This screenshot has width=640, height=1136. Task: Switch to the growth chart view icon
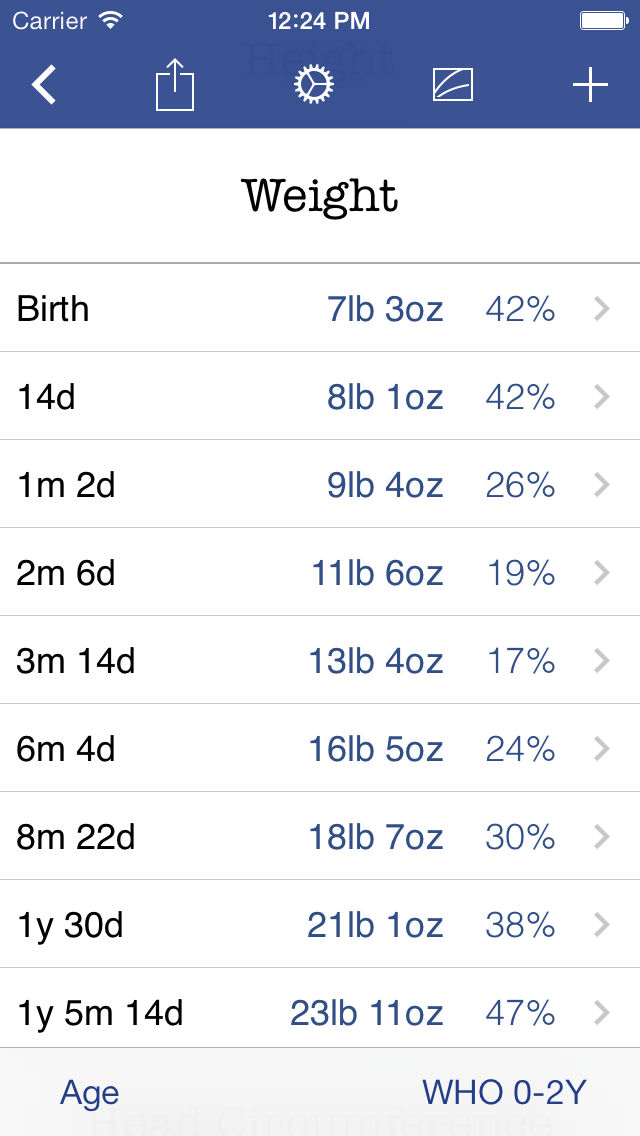click(452, 85)
